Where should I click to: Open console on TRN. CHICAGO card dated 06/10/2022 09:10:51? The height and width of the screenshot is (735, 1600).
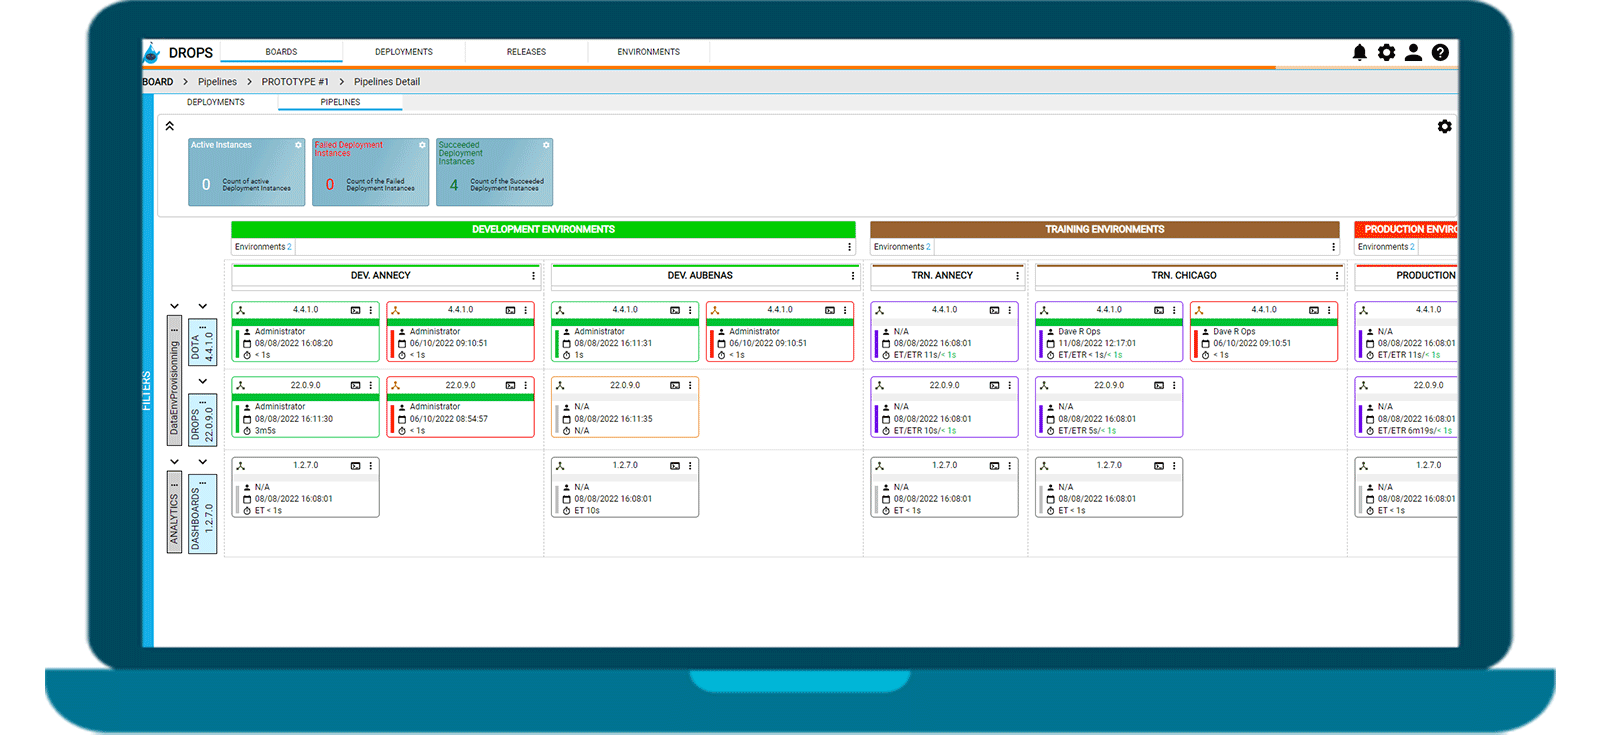pyautogui.click(x=1314, y=310)
